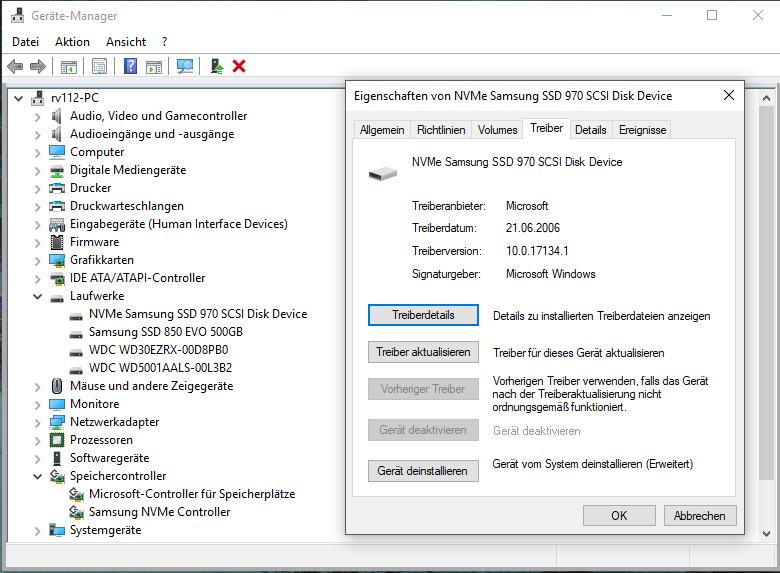Click the Speichercontroller category icon
This screenshot has height=573, width=780.
point(57,476)
